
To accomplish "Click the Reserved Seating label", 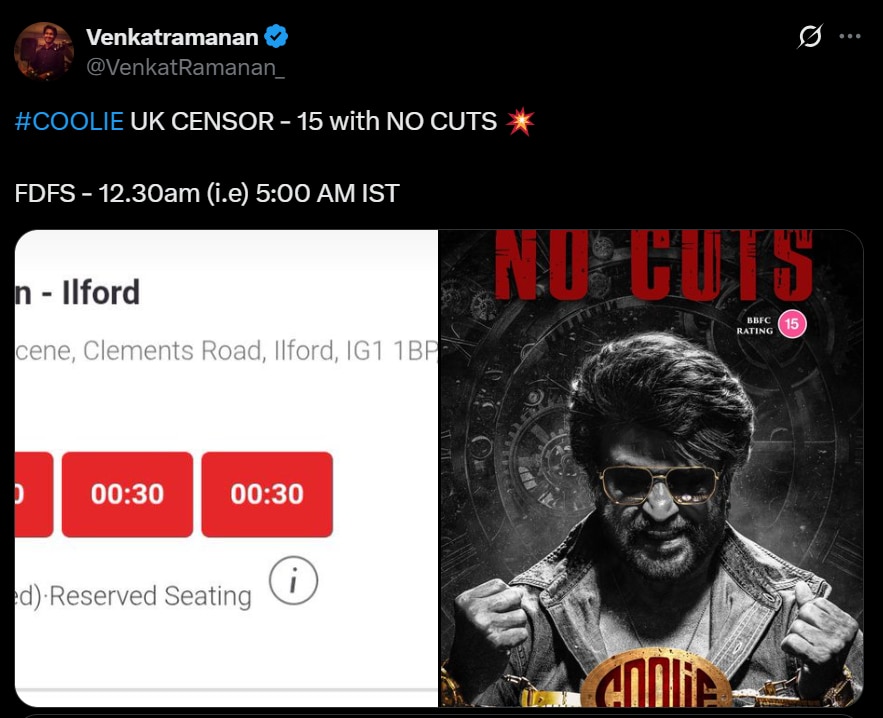I will 150,596.
